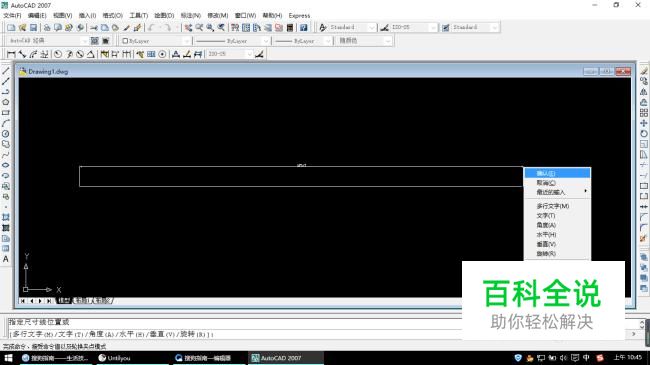Select the Erase tool in the Modify toolbar

(644, 71)
